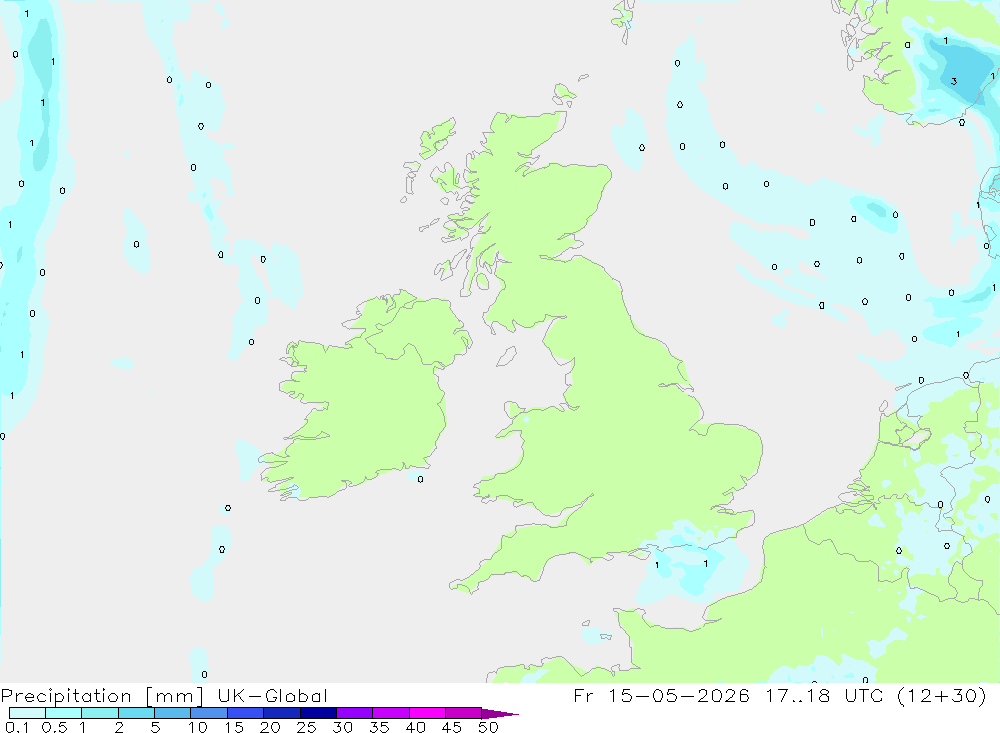1000x733 pixels.
Task: Click the 1–2 mm legend color swatch
Action: click(100, 713)
